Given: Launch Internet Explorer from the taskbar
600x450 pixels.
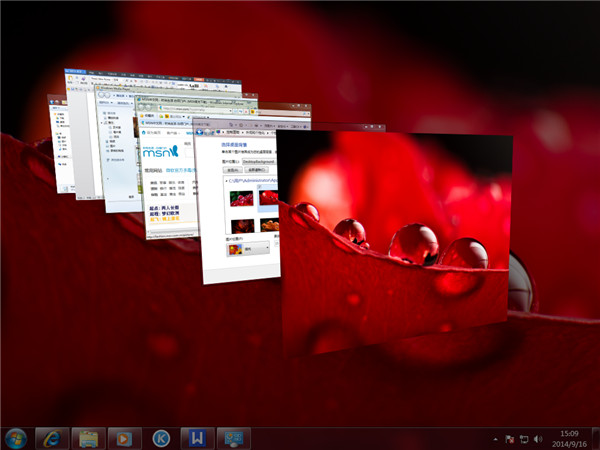Looking at the screenshot, I should 52,438.
